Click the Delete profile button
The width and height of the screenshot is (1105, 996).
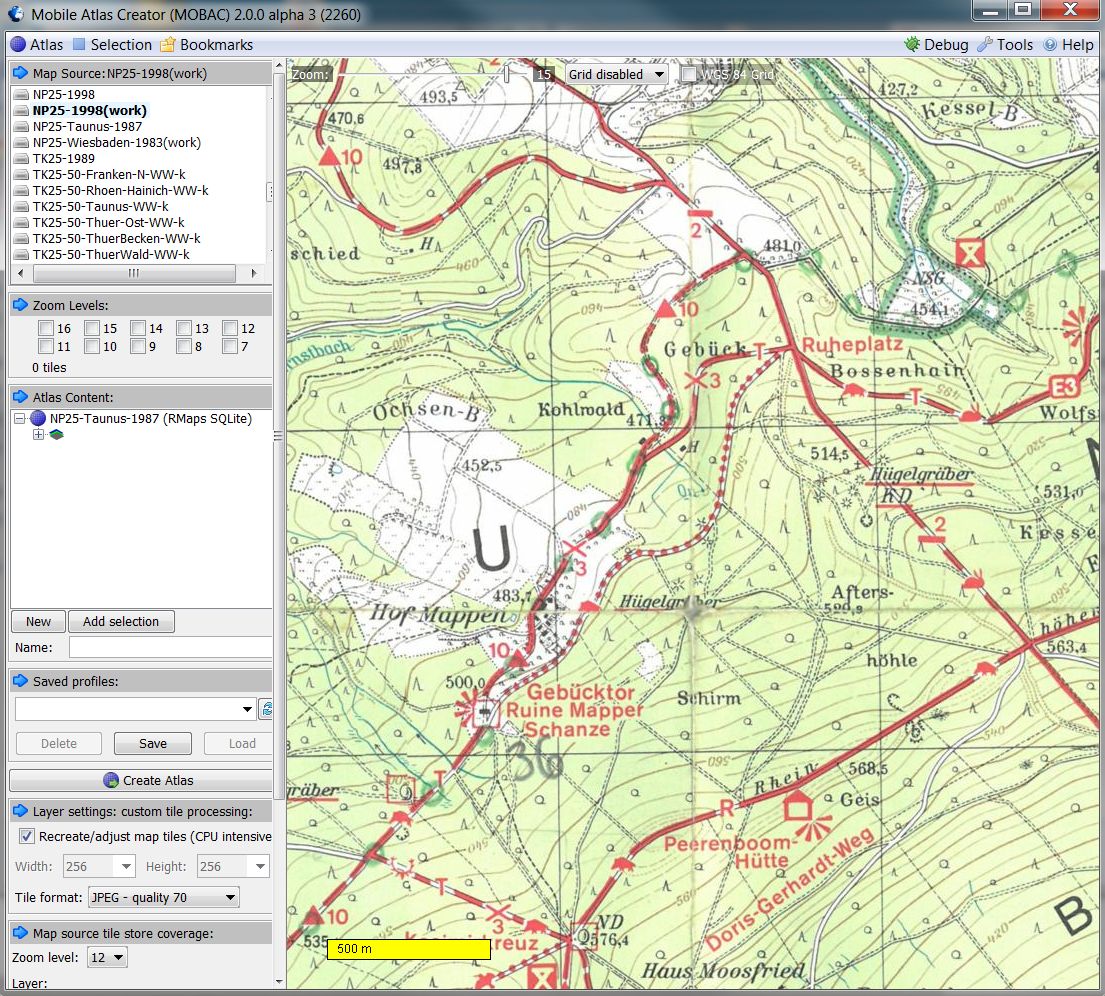click(58, 744)
